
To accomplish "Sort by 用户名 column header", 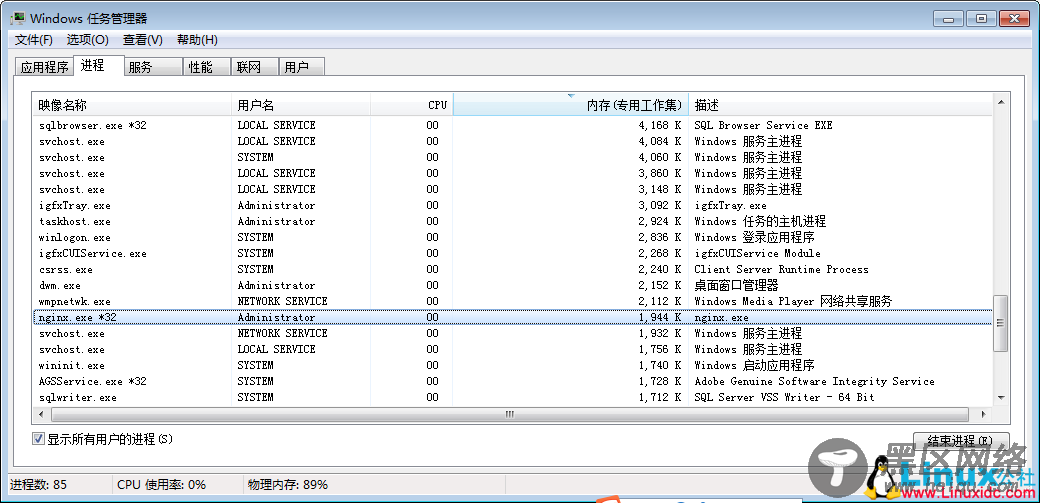I will coord(301,105).
